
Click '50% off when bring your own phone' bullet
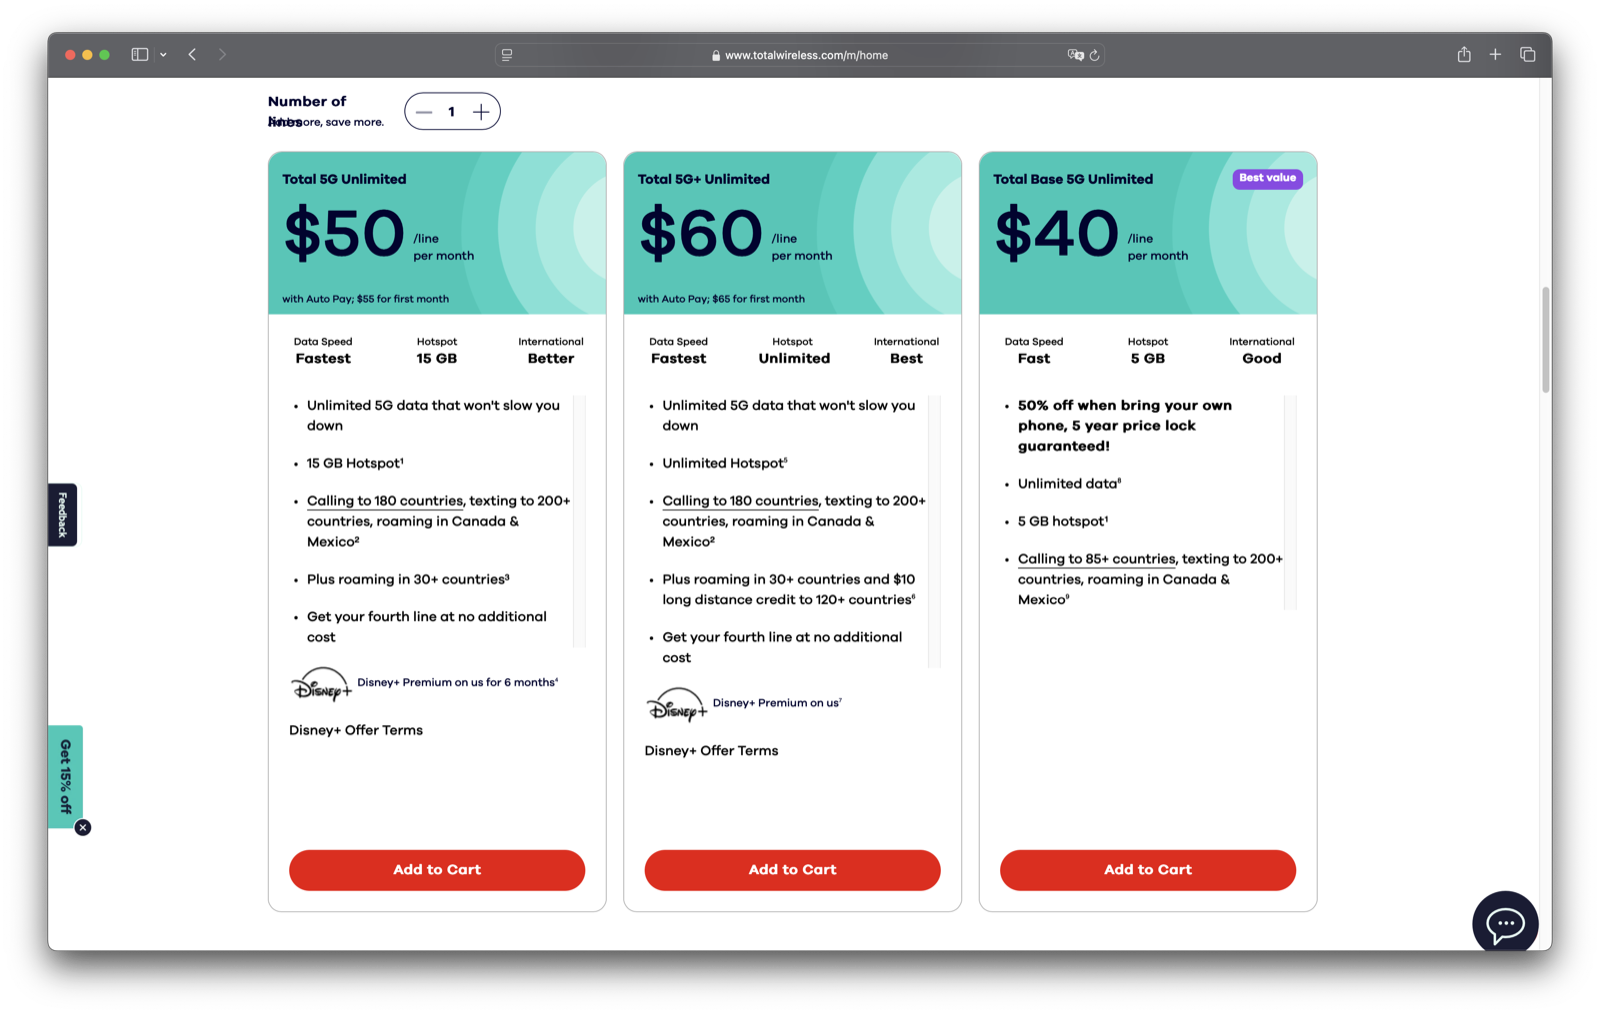pyautogui.click(x=1125, y=426)
